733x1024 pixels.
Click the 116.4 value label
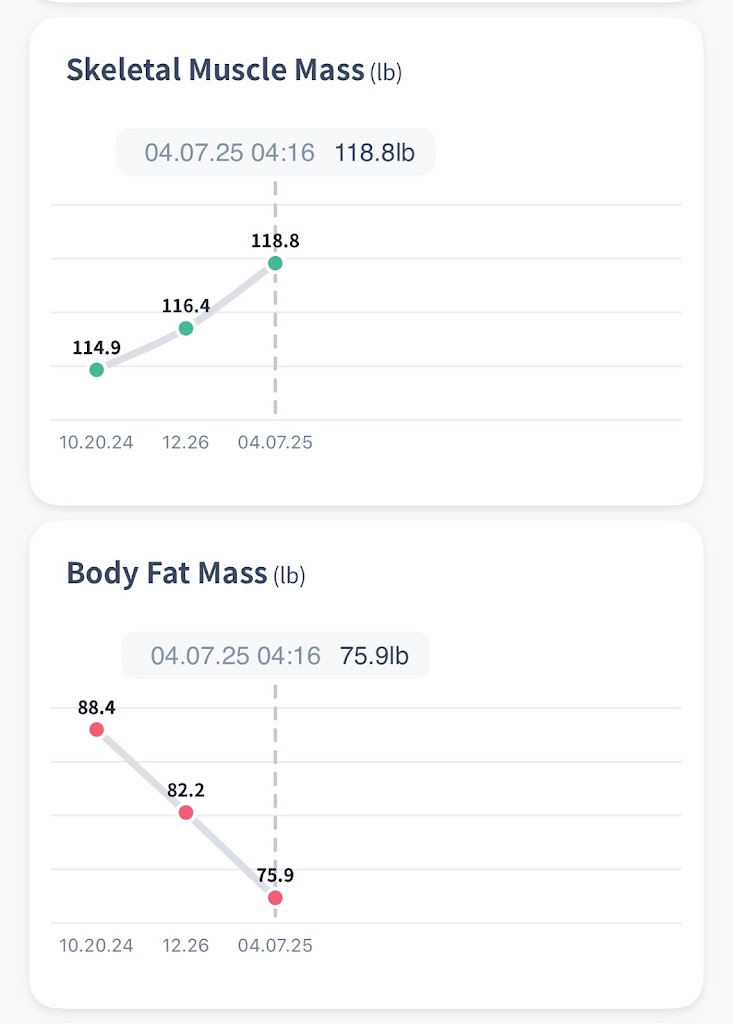[186, 306]
